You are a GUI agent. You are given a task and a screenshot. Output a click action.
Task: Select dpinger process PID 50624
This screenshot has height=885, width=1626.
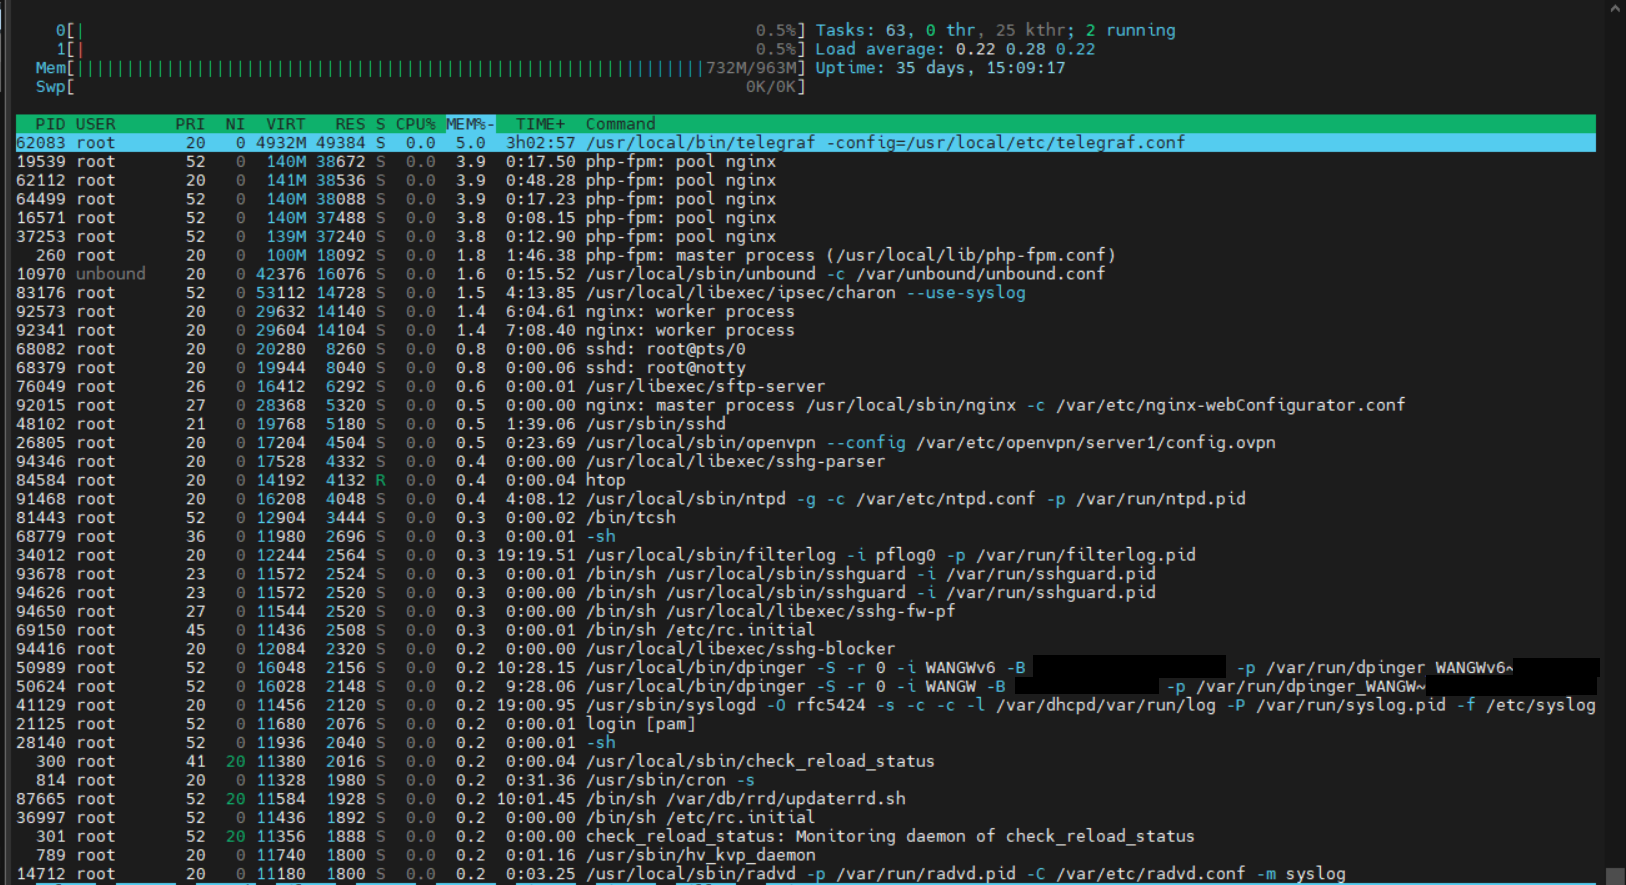[805, 686]
